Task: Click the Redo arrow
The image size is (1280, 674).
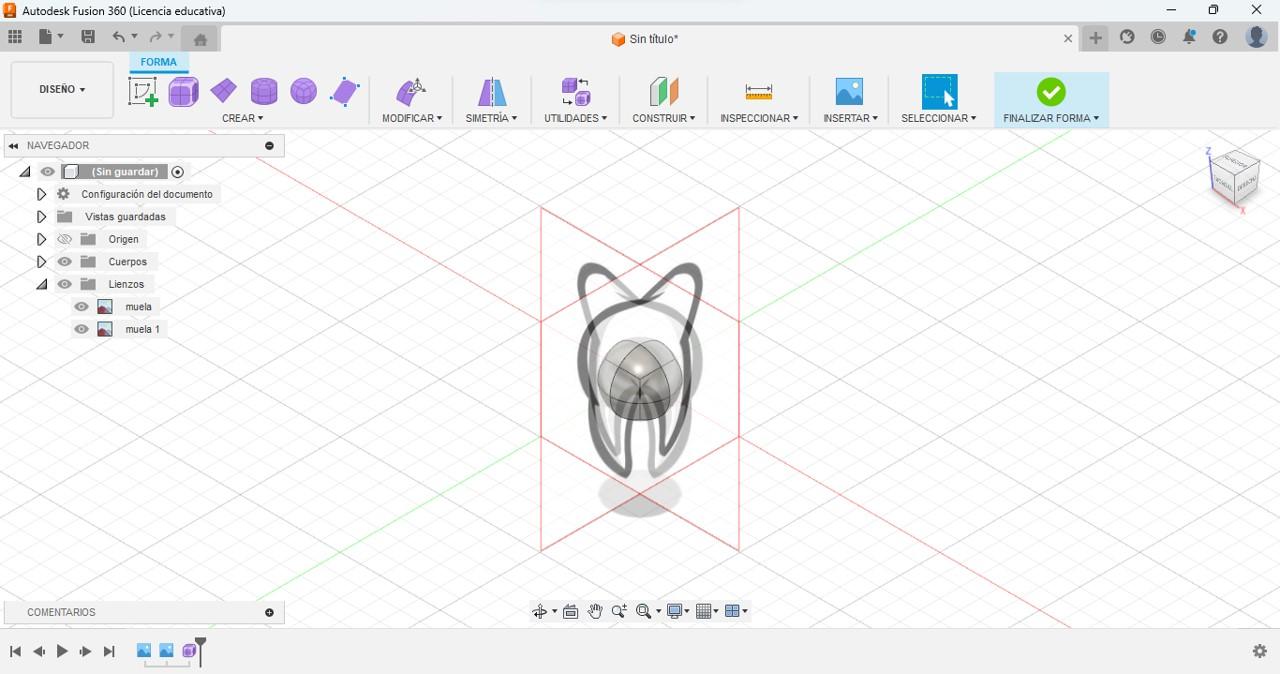Action: coord(156,37)
